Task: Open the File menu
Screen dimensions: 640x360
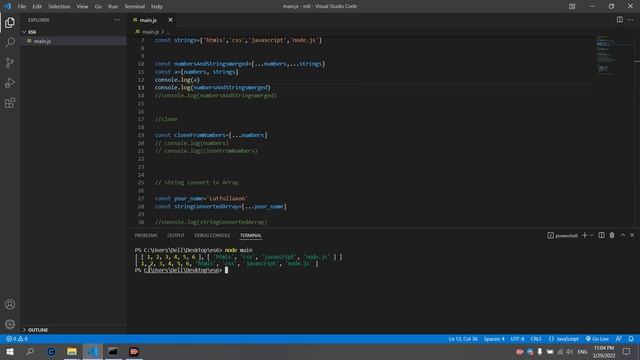Action: pos(22,7)
